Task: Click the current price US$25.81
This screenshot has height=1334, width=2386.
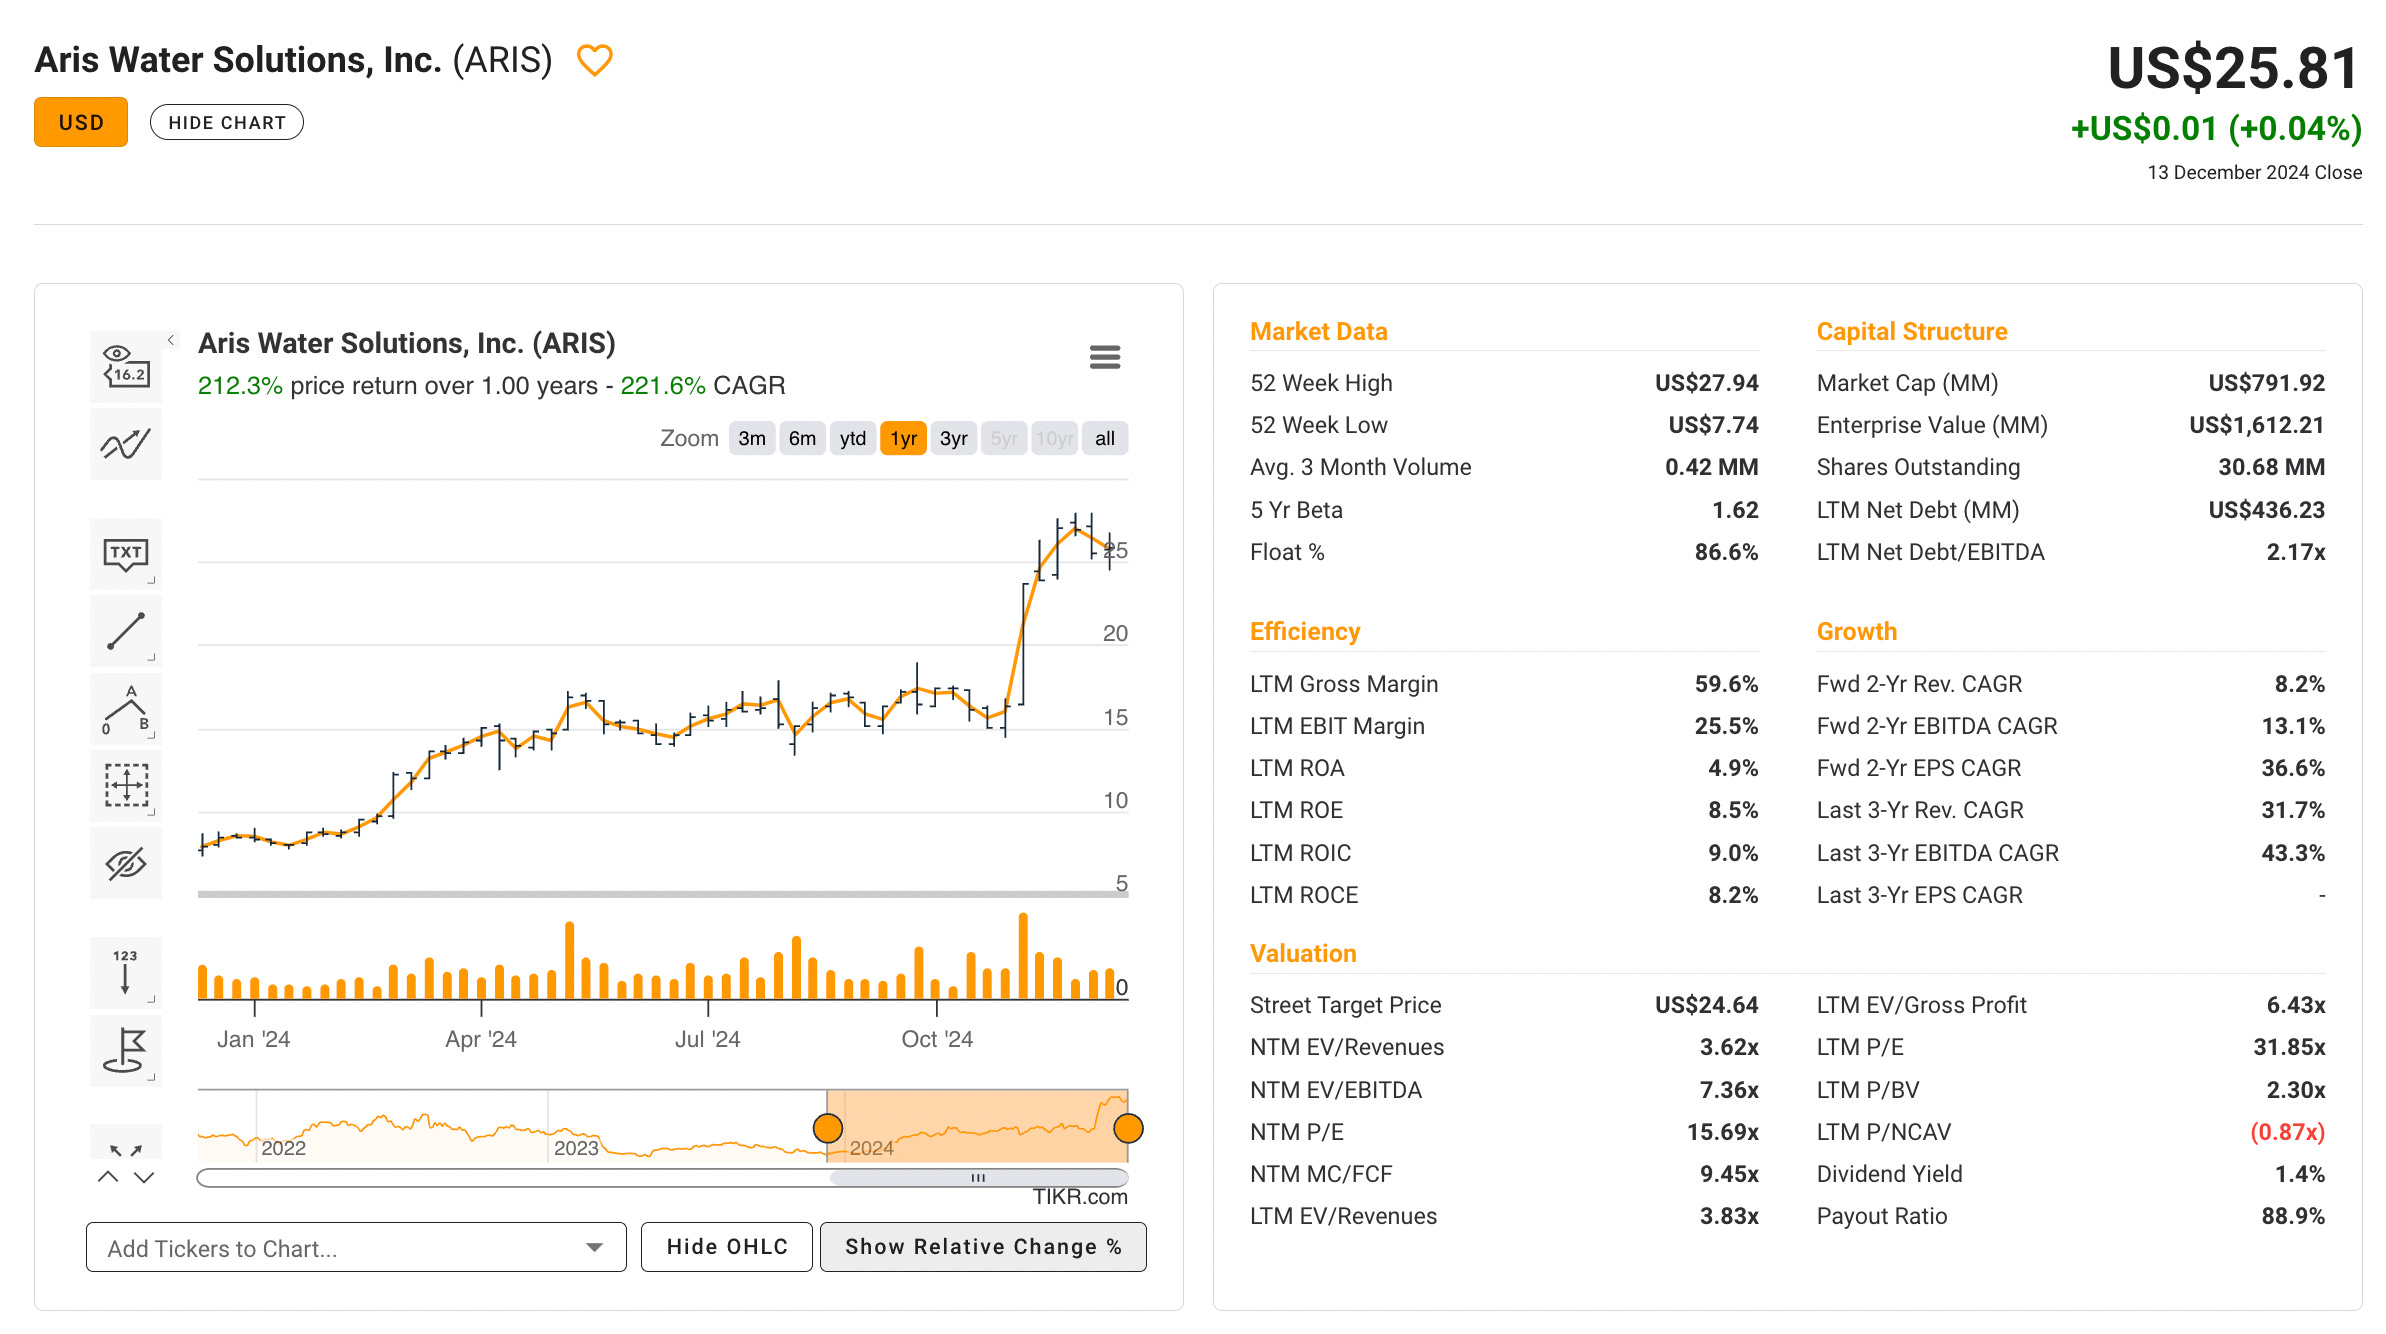Action: (2234, 68)
